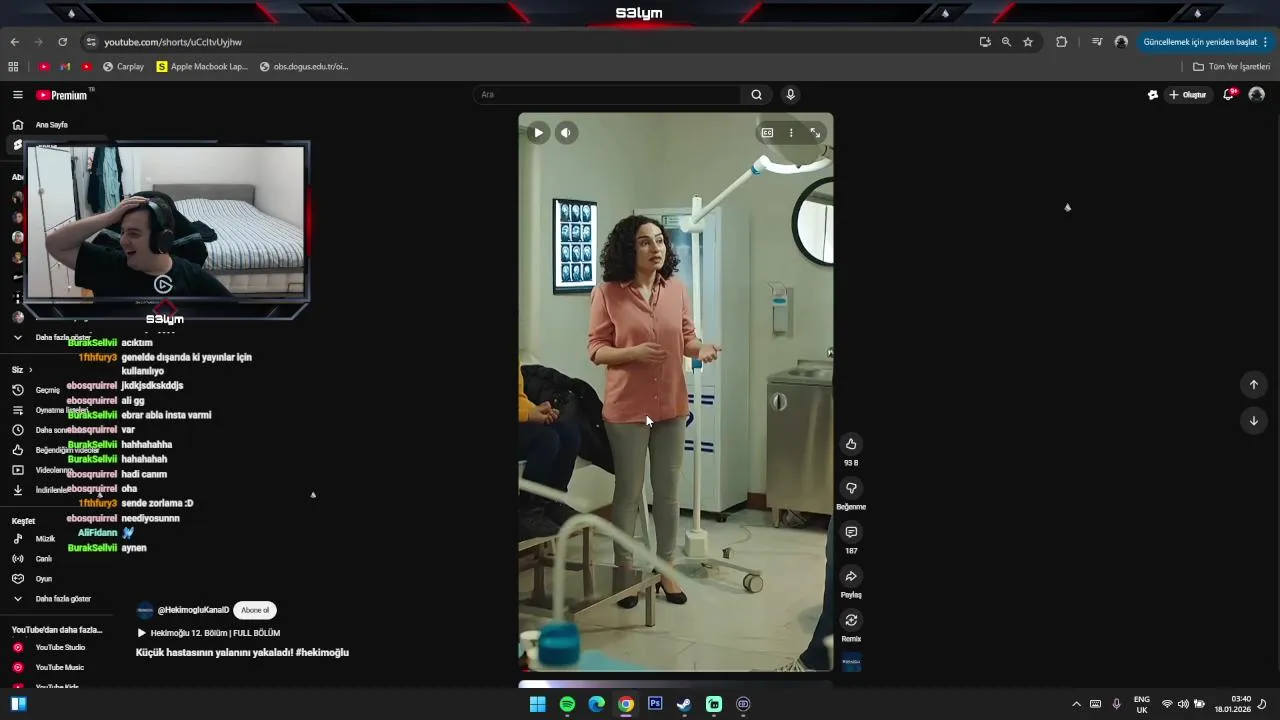Open YouTube notifications bell

[x=1229, y=95]
